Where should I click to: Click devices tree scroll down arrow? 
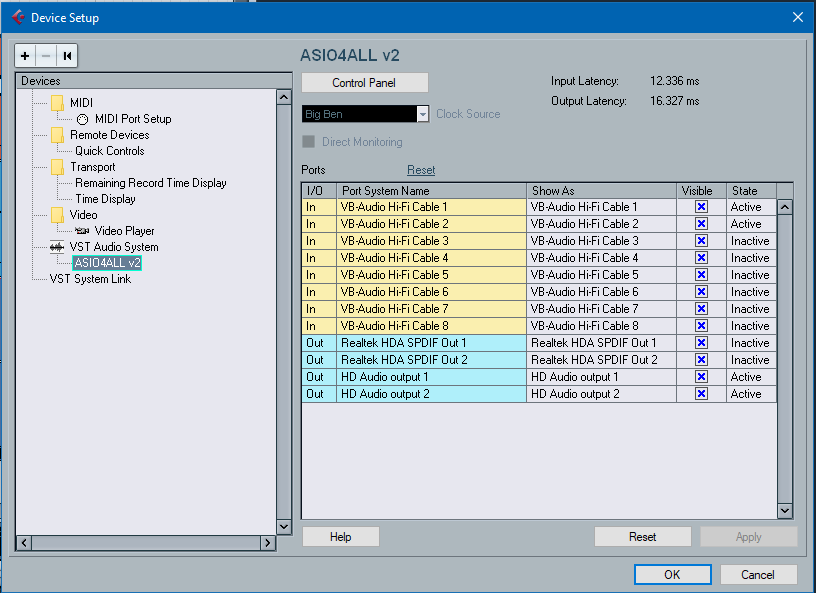(x=284, y=527)
